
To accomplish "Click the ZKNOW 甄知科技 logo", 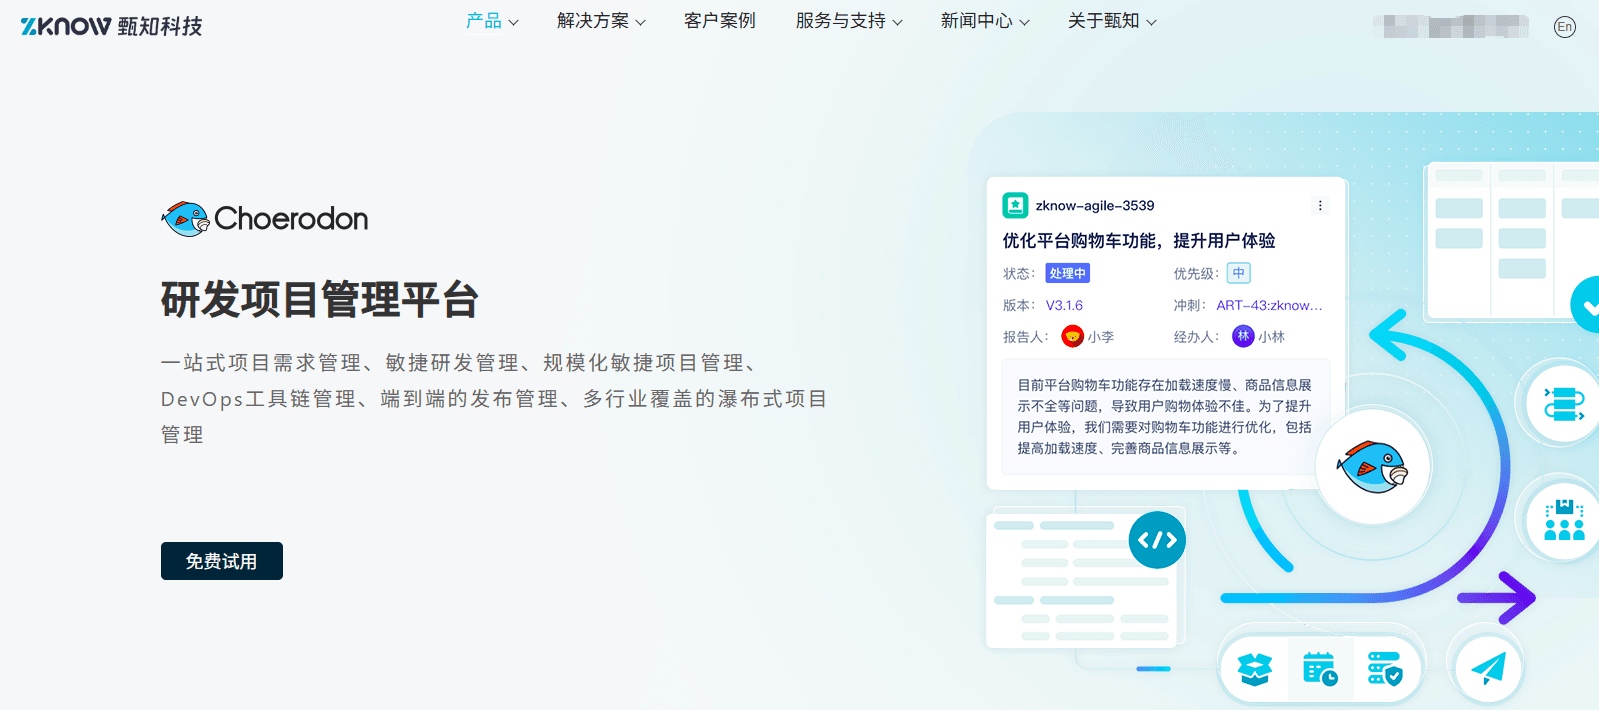I will pyautogui.click(x=111, y=26).
